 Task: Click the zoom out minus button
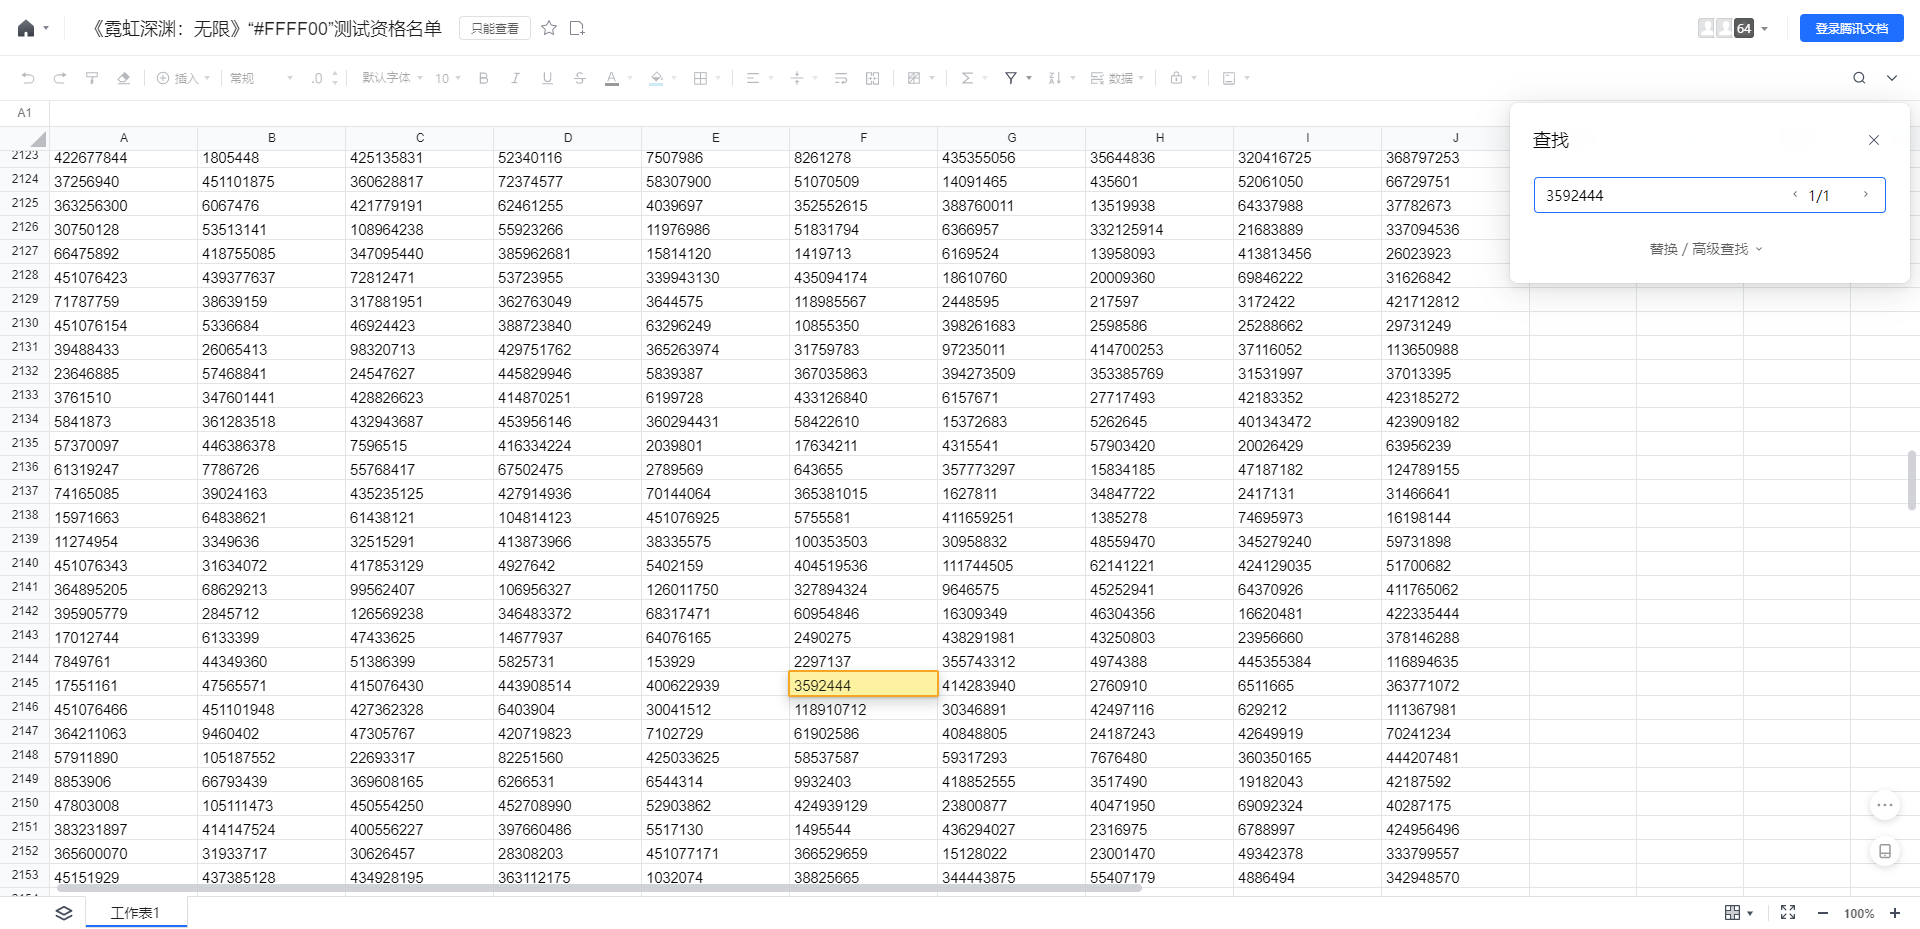coord(1822,913)
